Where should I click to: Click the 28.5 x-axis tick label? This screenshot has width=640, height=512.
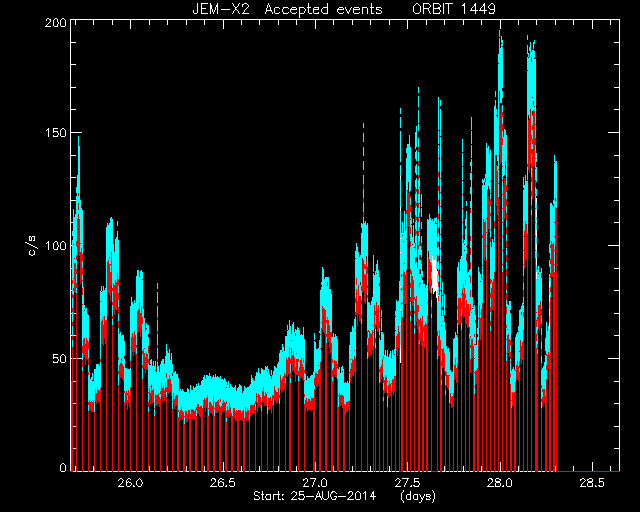tap(592, 483)
